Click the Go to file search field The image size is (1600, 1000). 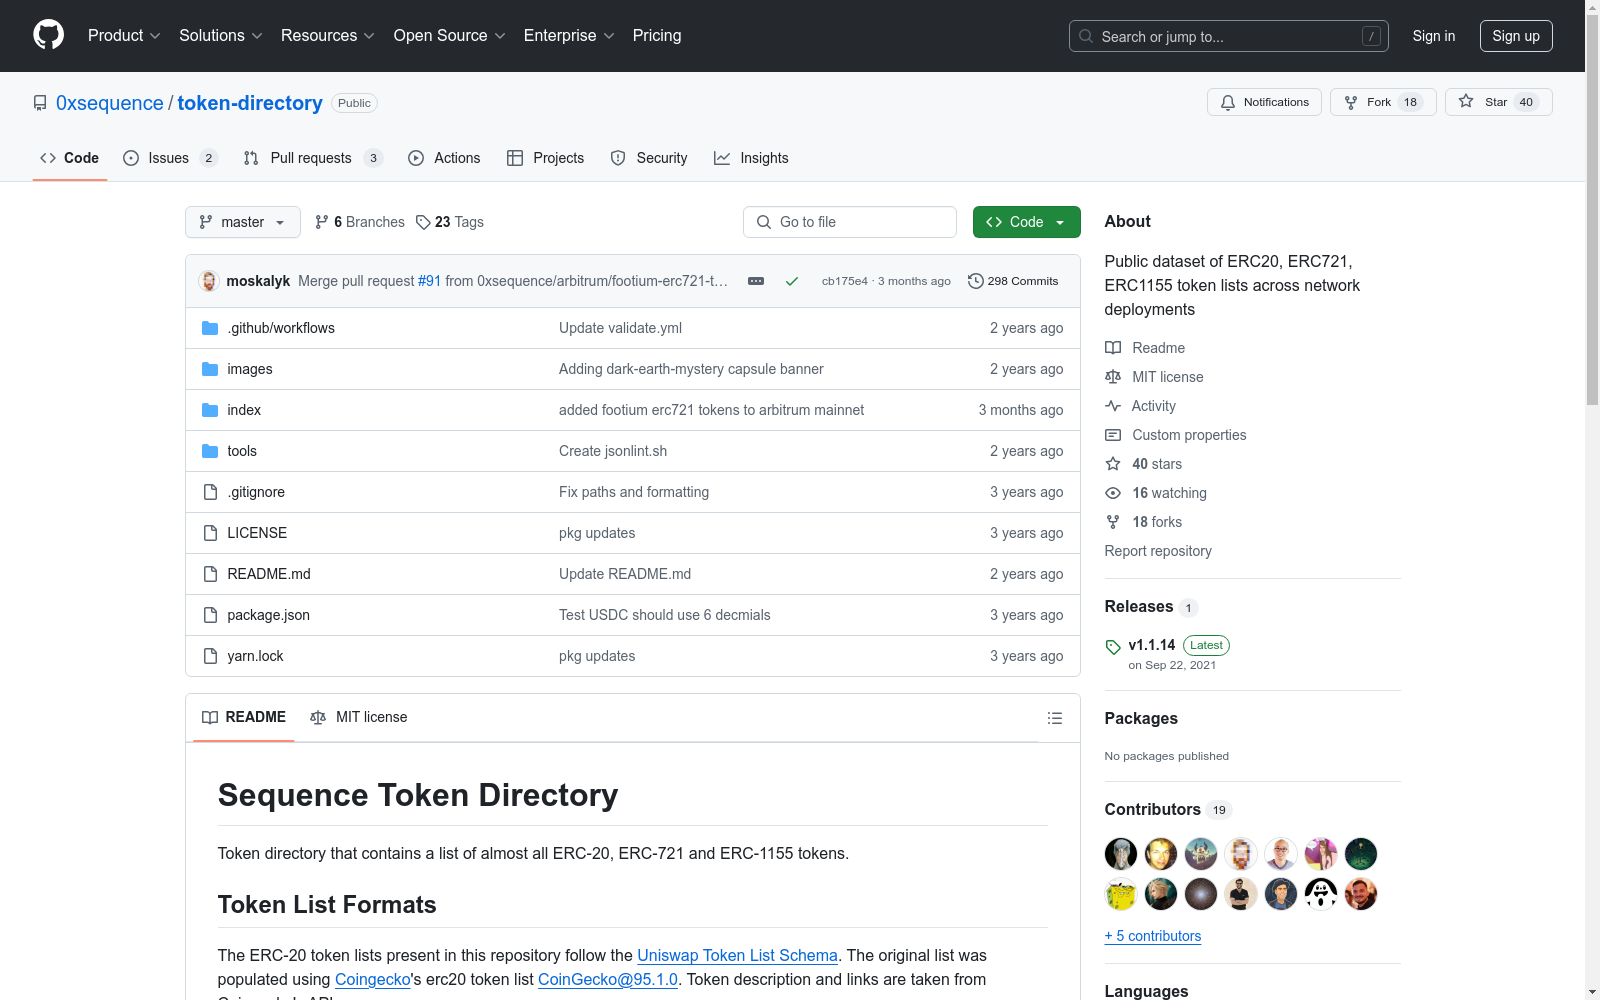point(850,222)
